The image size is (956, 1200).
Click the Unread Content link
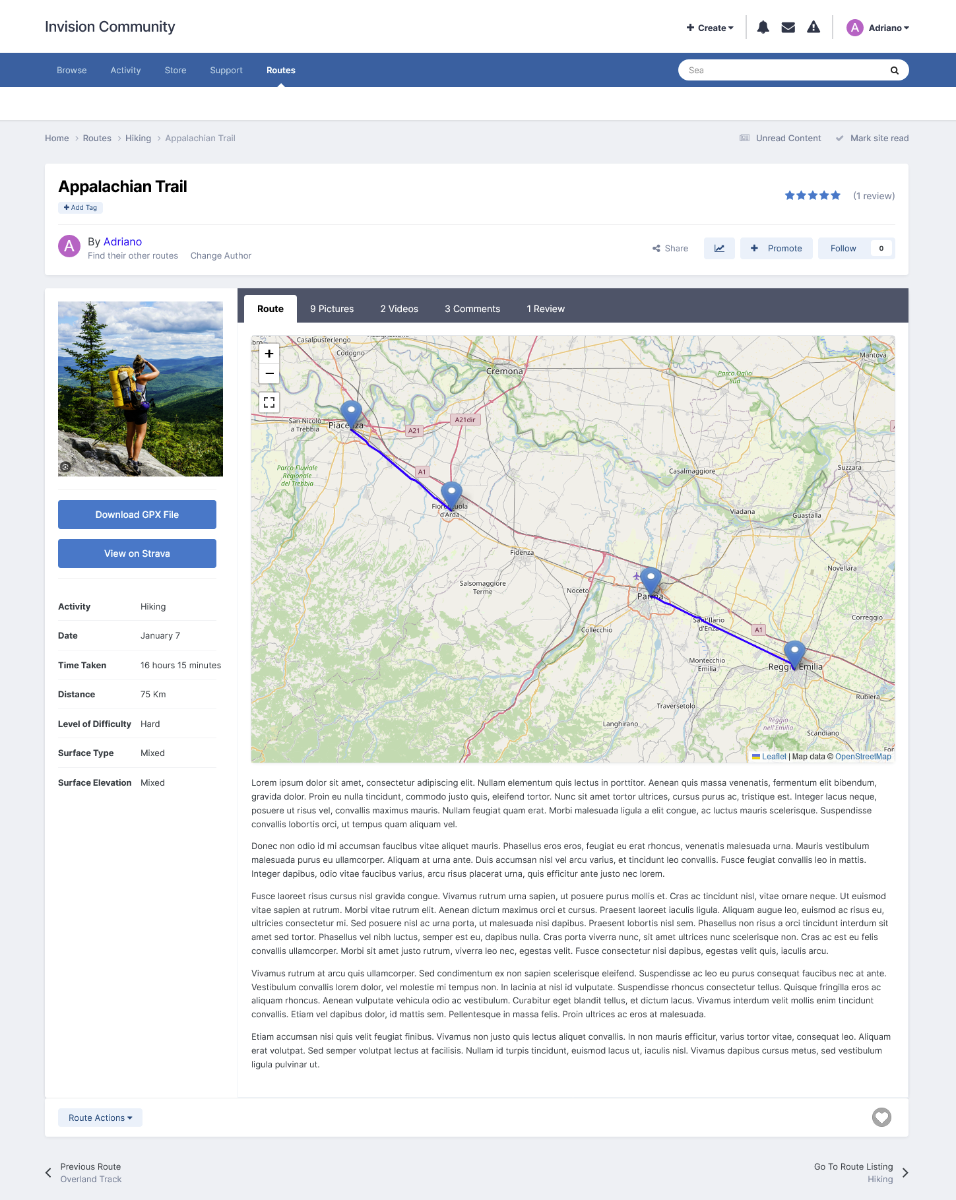(780, 138)
